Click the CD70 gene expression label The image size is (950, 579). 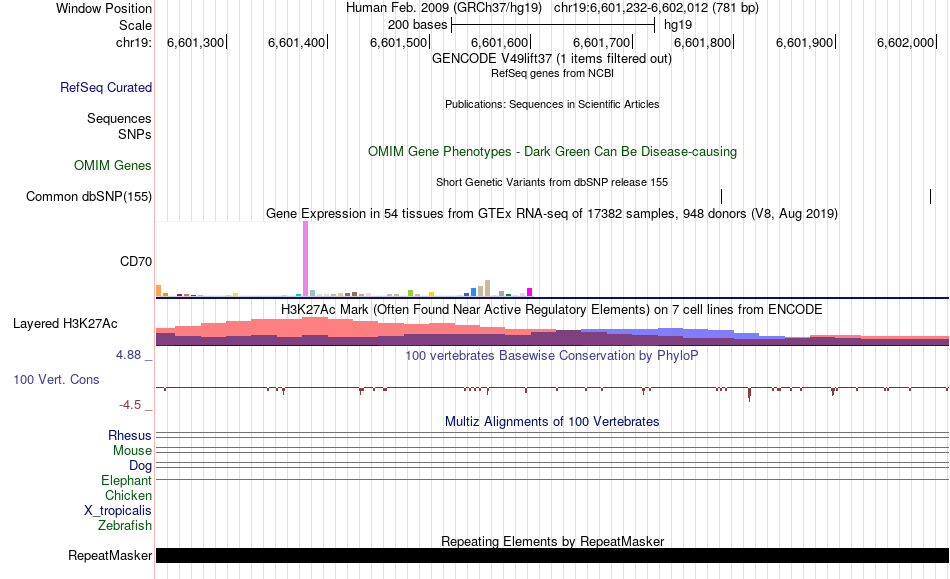[x=136, y=261]
